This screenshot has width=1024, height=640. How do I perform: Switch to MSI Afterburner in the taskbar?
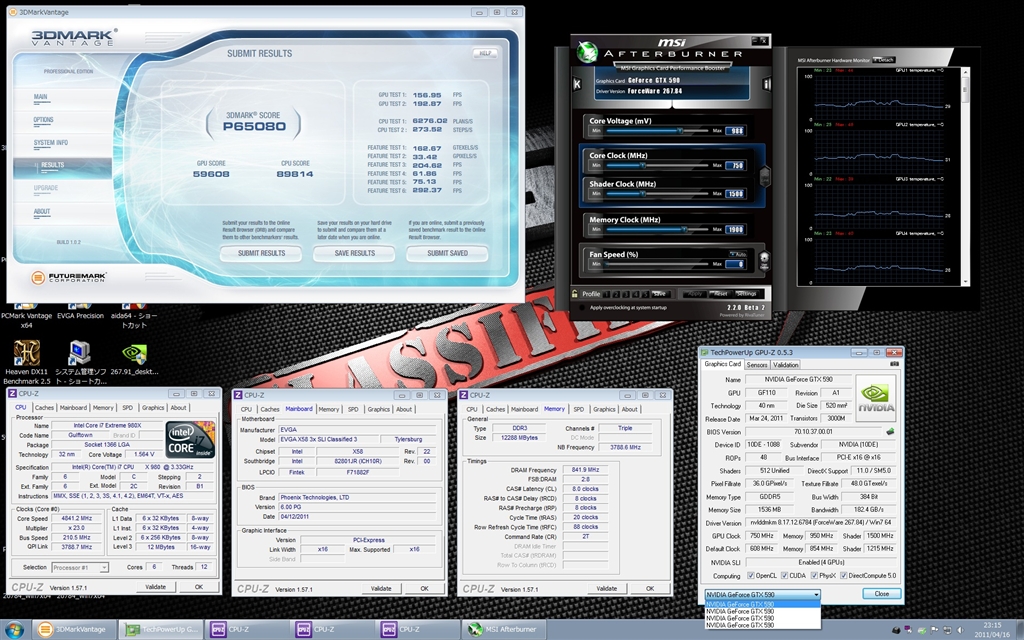point(504,630)
